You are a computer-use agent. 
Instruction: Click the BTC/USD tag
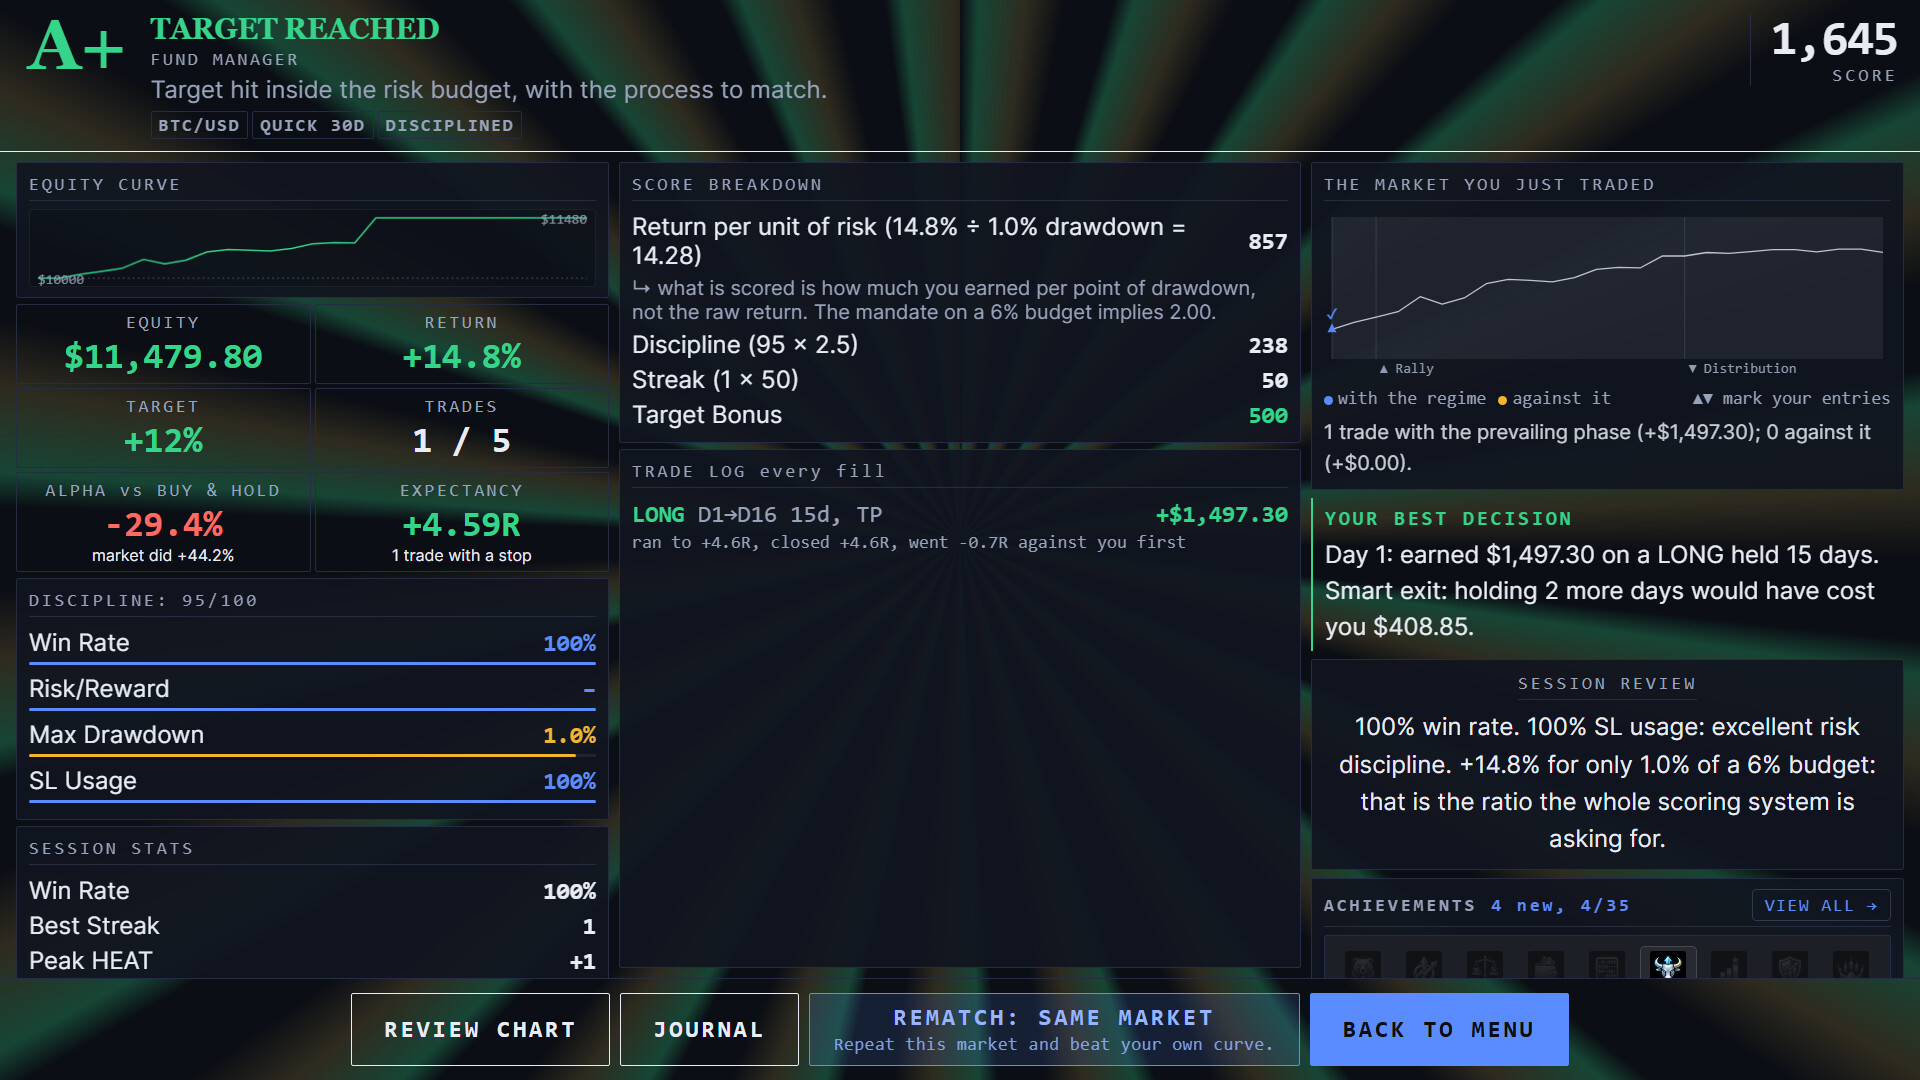[199, 125]
